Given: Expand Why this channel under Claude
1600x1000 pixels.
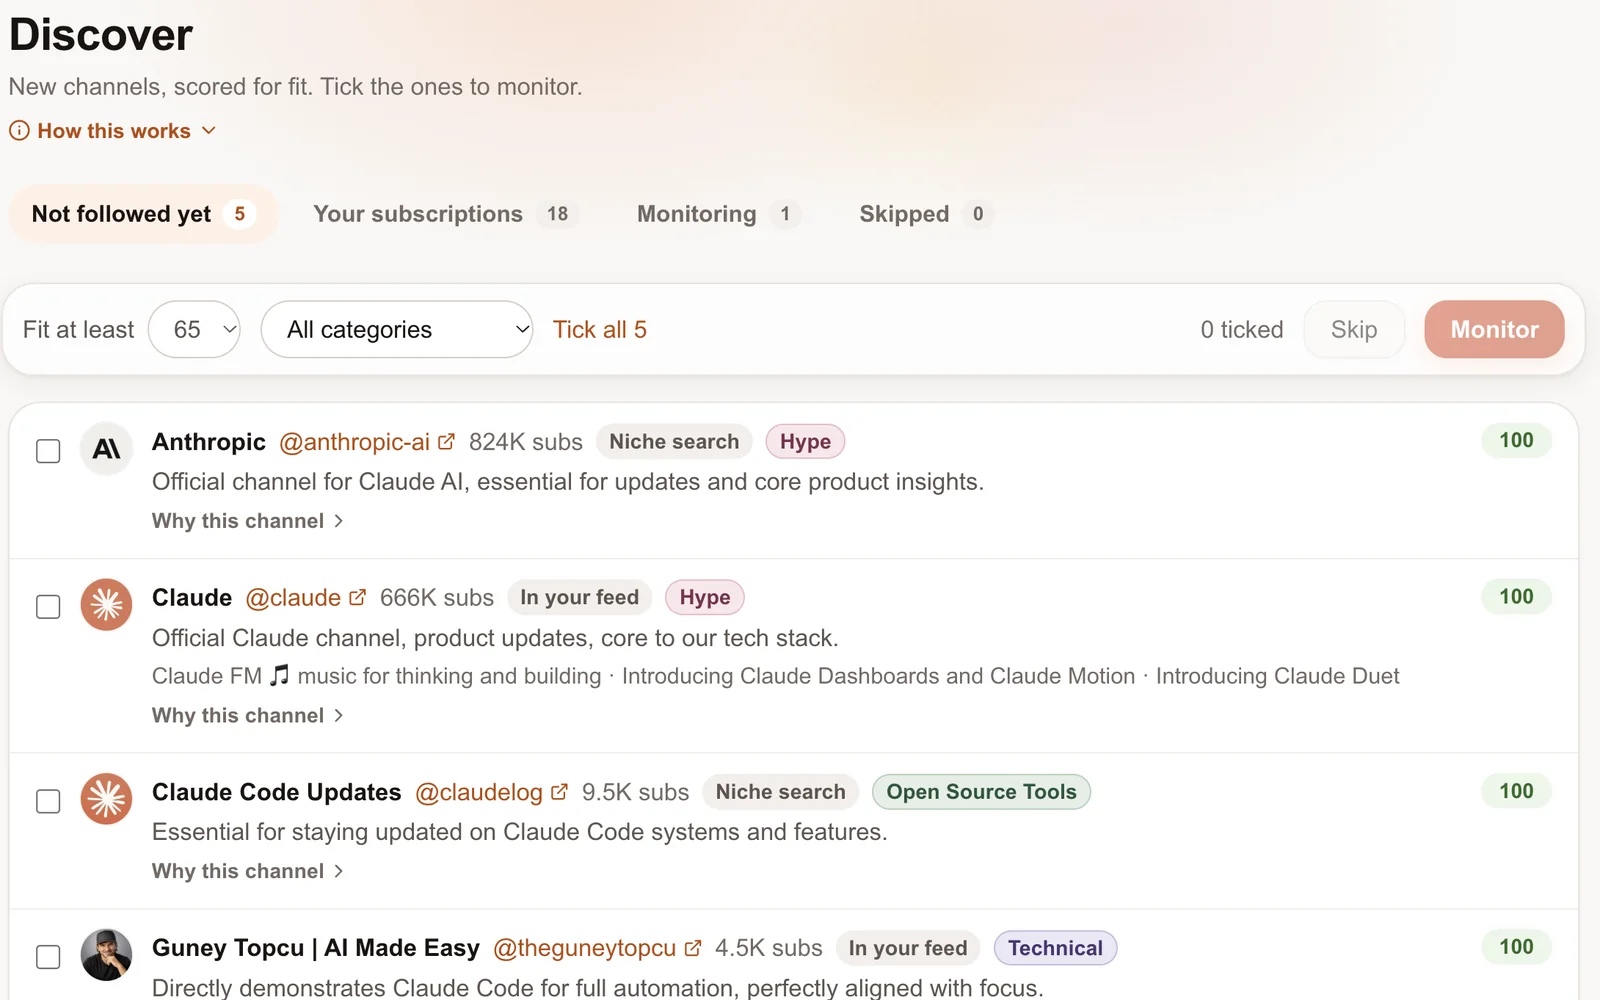Looking at the screenshot, I should 248,715.
